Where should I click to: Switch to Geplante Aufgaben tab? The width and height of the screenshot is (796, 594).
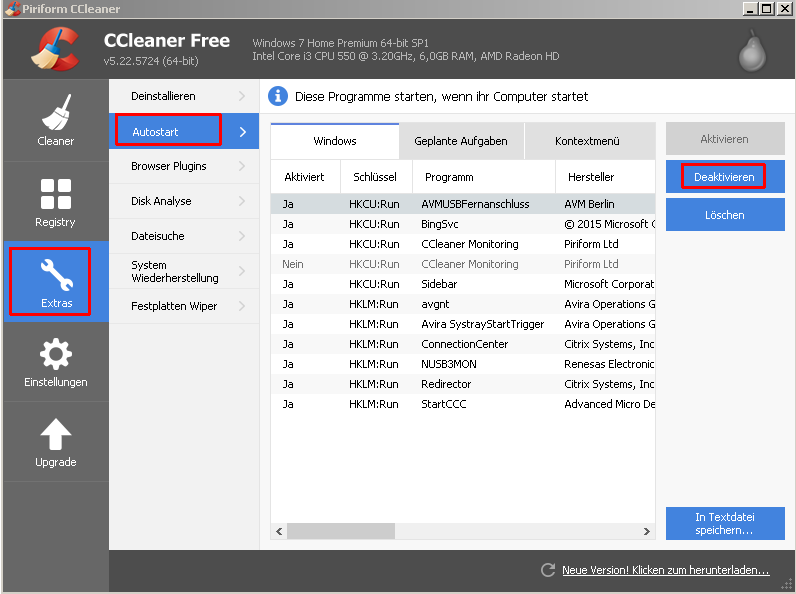click(x=461, y=141)
